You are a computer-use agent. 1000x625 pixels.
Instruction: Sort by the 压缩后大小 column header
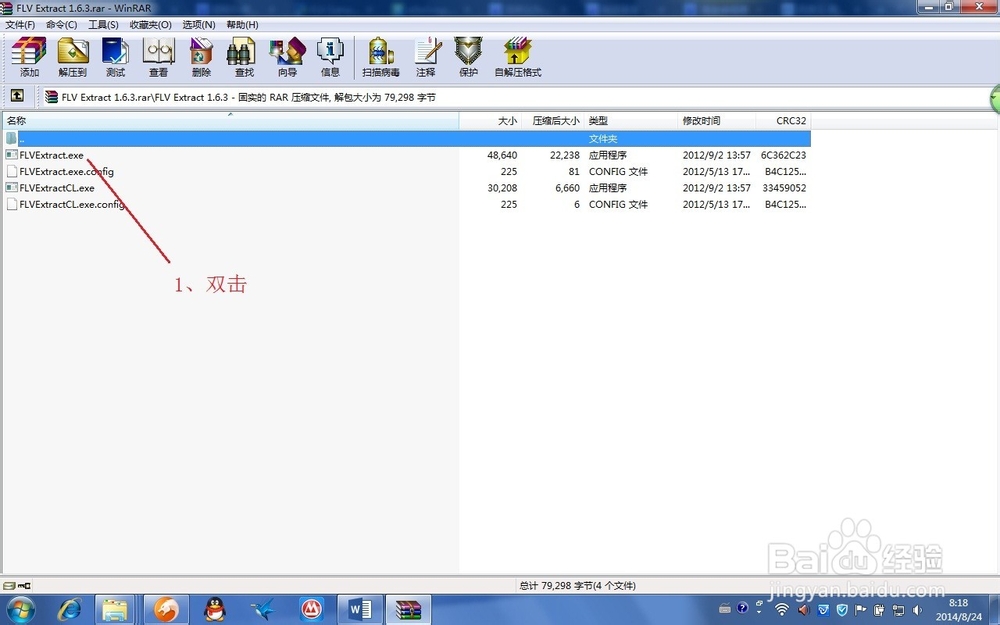552,121
